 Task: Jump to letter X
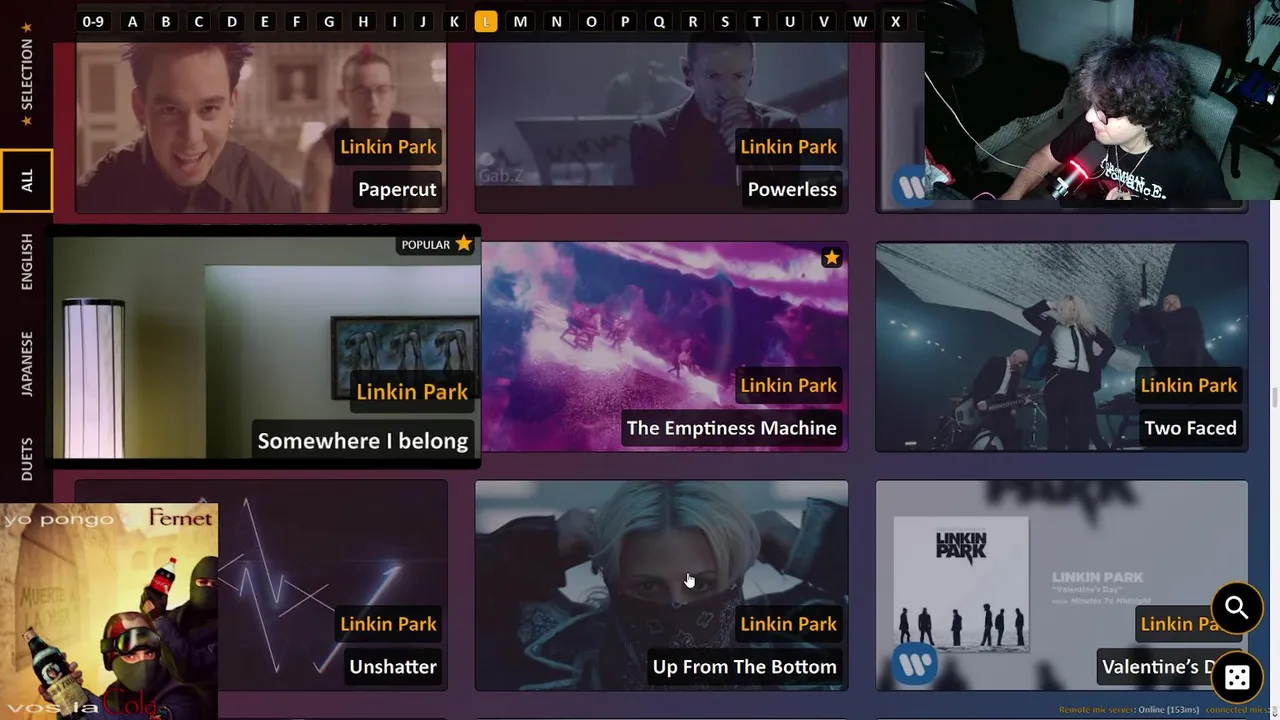coord(895,21)
